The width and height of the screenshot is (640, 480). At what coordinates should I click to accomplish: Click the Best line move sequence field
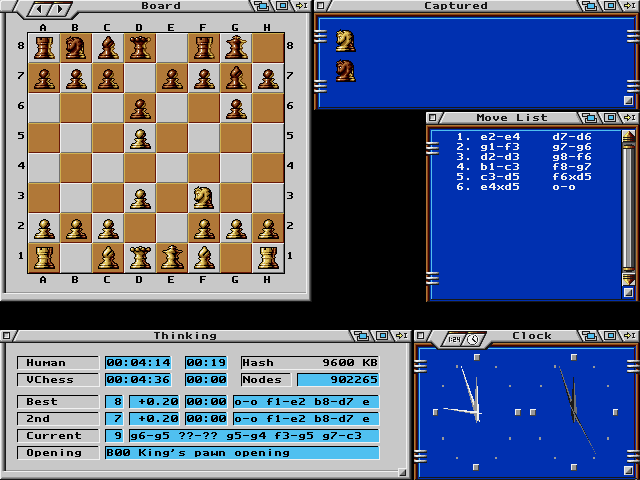click(305, 401)
